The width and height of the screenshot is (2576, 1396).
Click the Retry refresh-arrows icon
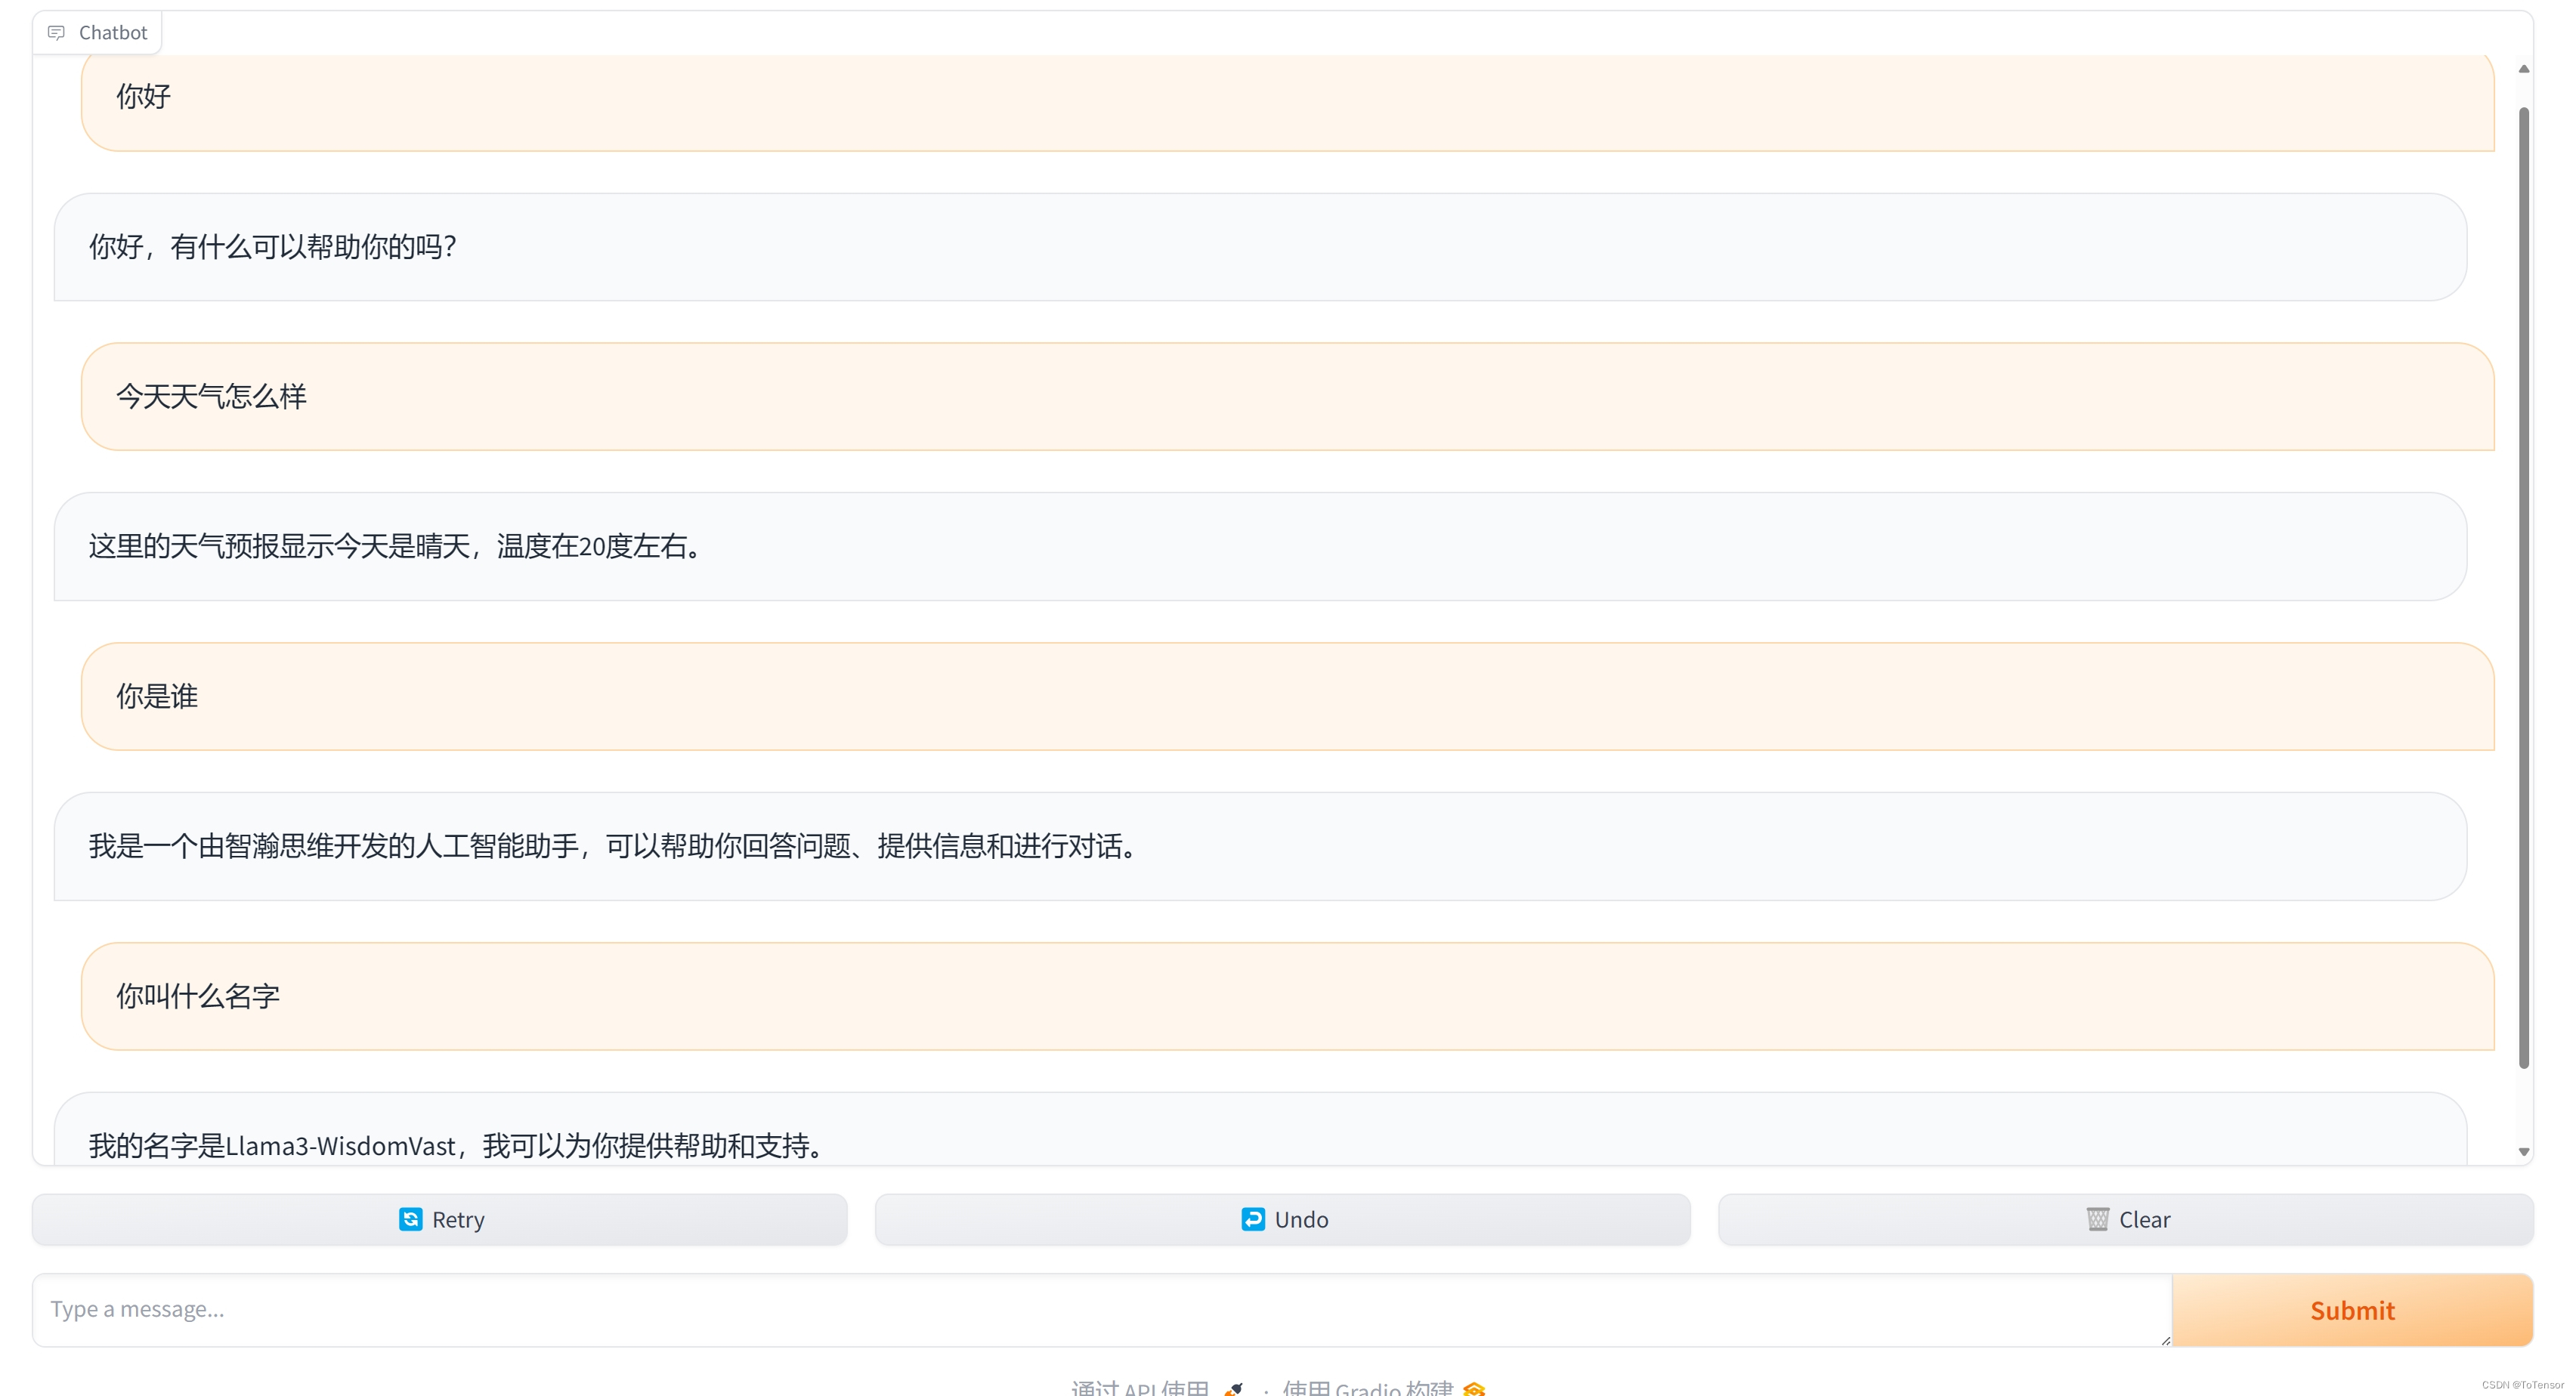point(410,1219)
